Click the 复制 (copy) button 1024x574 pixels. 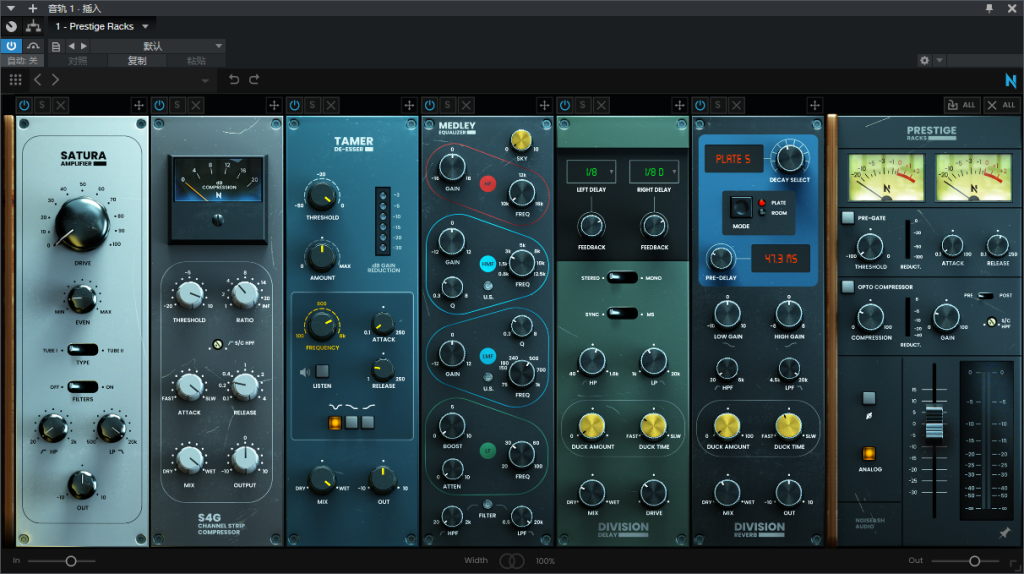[x=137, y=61]
